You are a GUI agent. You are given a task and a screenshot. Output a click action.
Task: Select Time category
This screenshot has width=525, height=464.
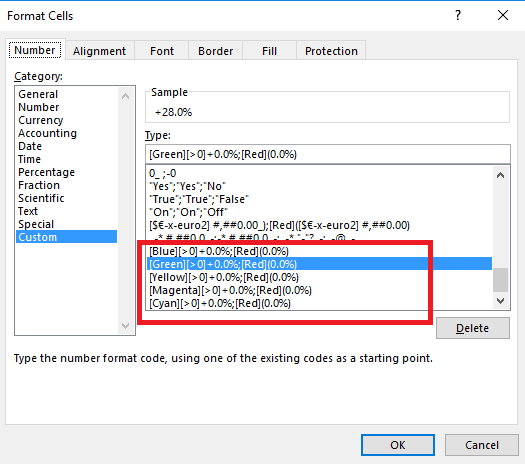[67, 159]
